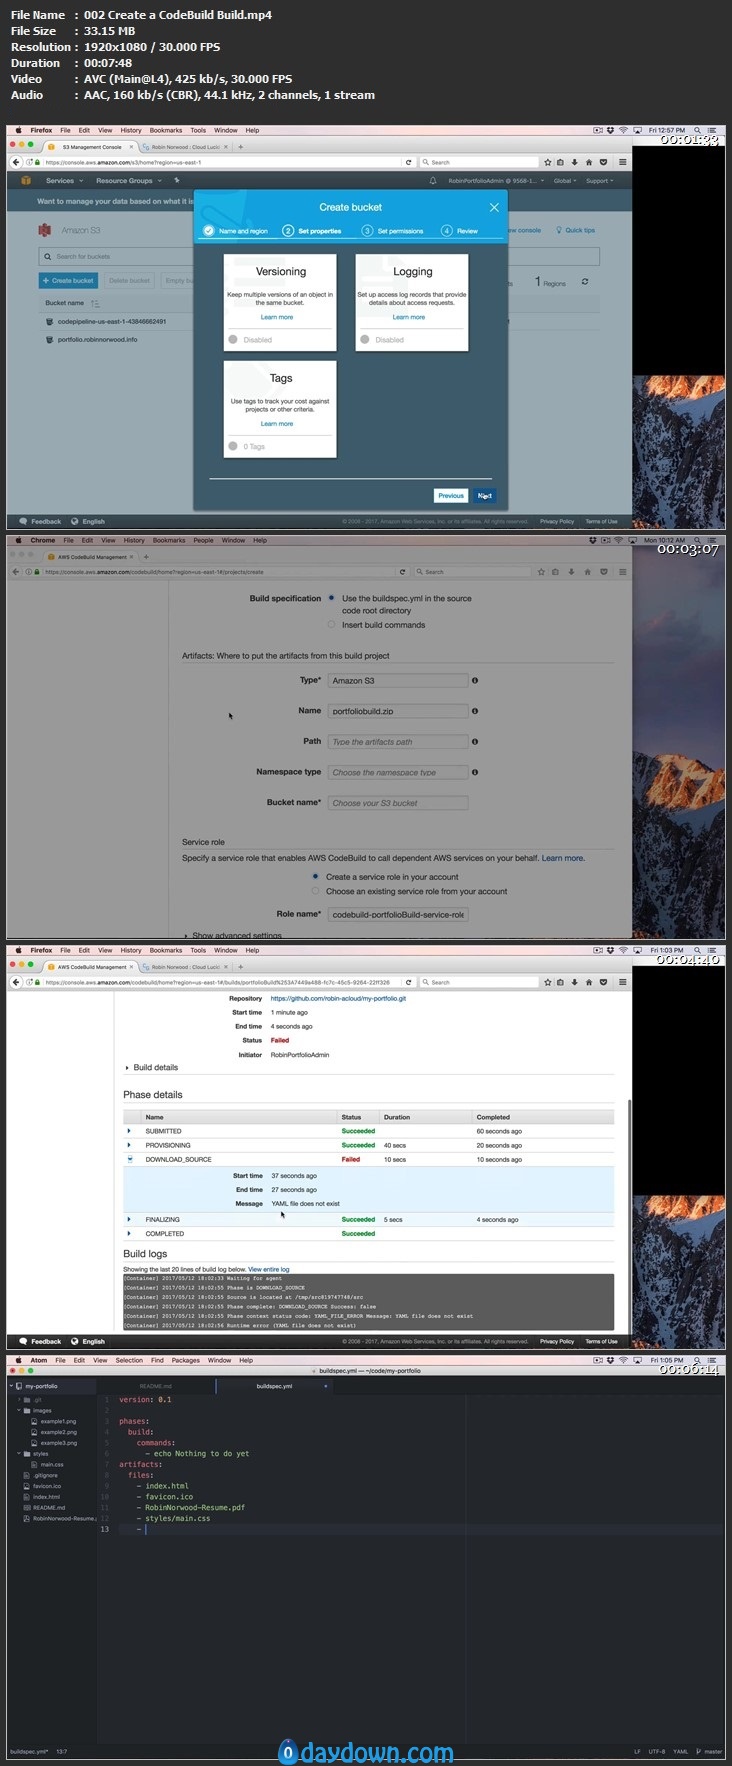The height and width of the screenshot is (1766, 732).
Task: Collapse the DOWNLOAD_SOURCE phase row
Action: point(129,1159)
